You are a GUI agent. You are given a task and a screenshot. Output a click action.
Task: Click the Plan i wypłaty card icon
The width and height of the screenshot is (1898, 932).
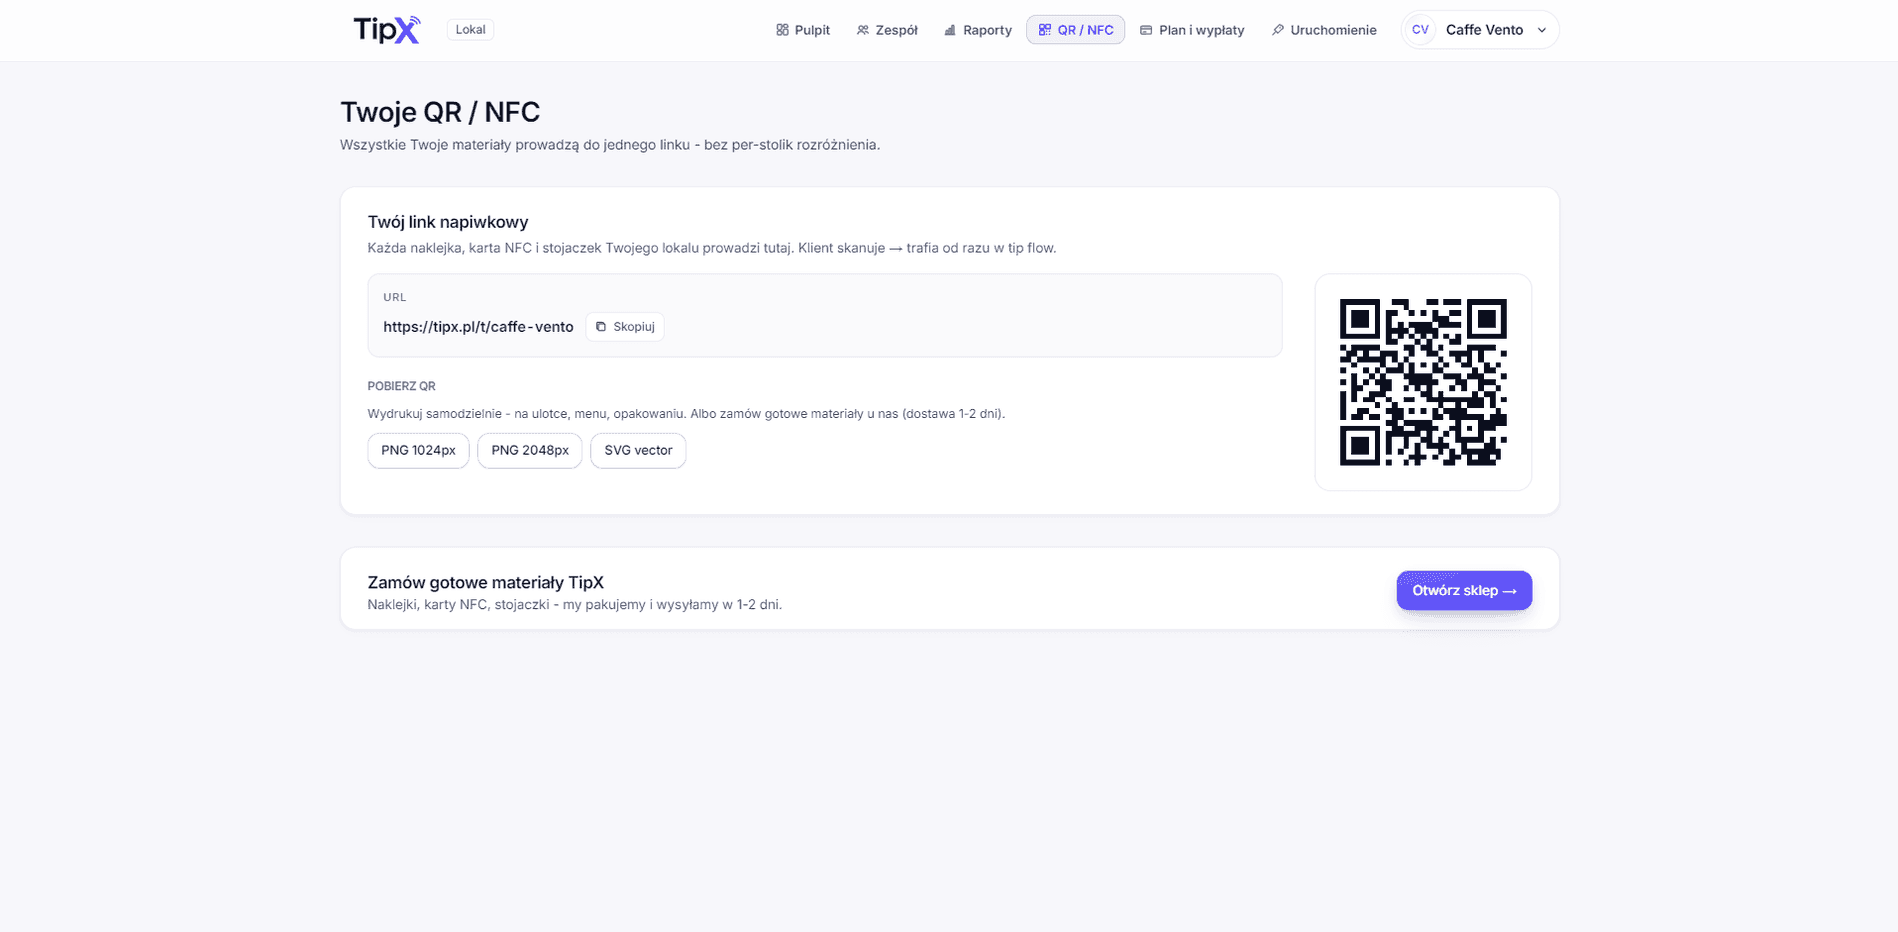pyautogui.click(x=1146, y=30)
